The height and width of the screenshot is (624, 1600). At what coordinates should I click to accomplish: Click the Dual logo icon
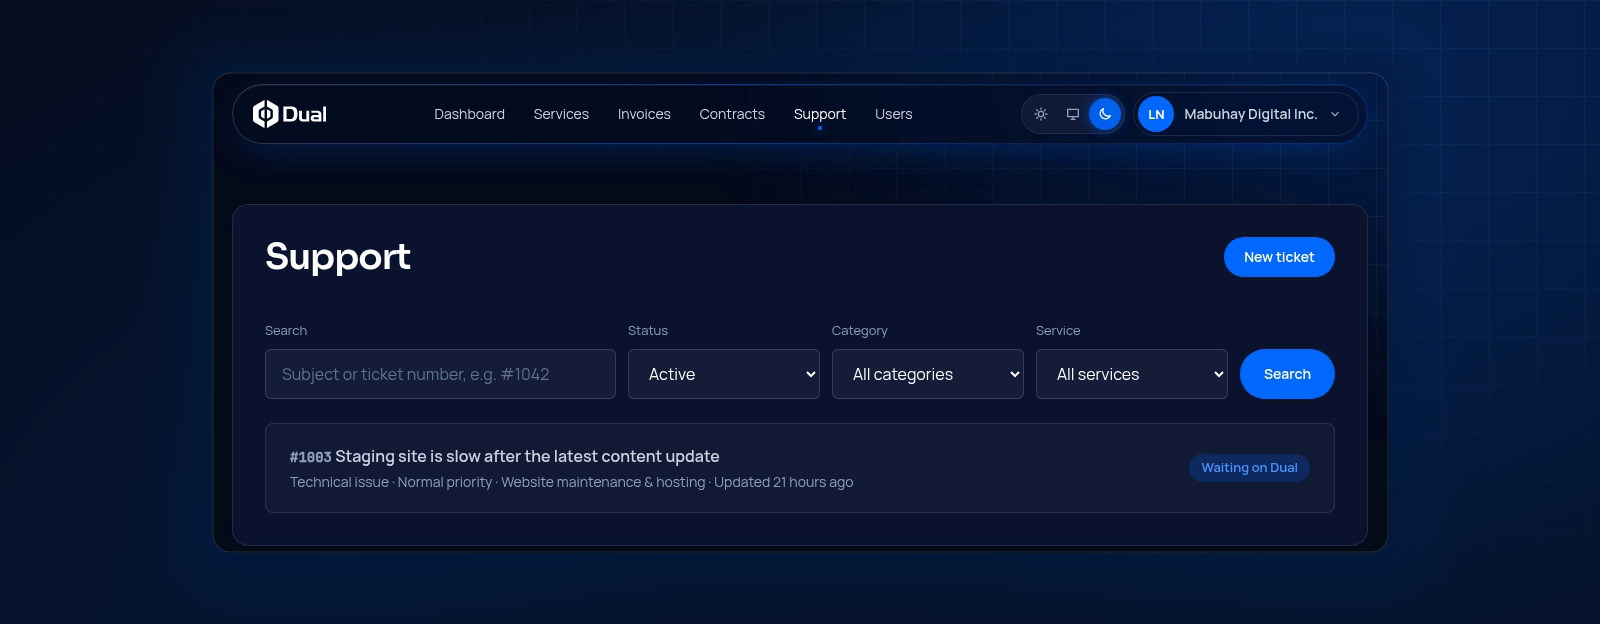click(265, 114)
